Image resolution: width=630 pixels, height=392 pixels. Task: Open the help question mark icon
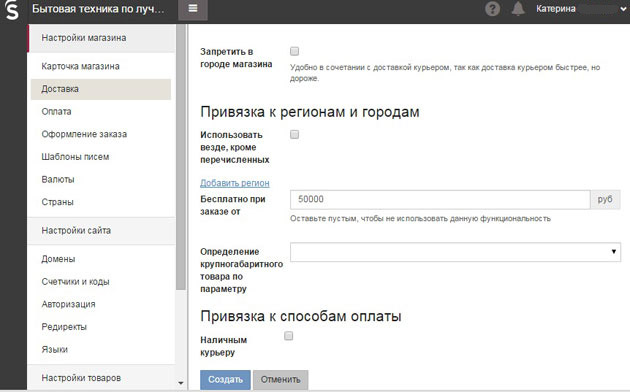[x=492, y=9]
